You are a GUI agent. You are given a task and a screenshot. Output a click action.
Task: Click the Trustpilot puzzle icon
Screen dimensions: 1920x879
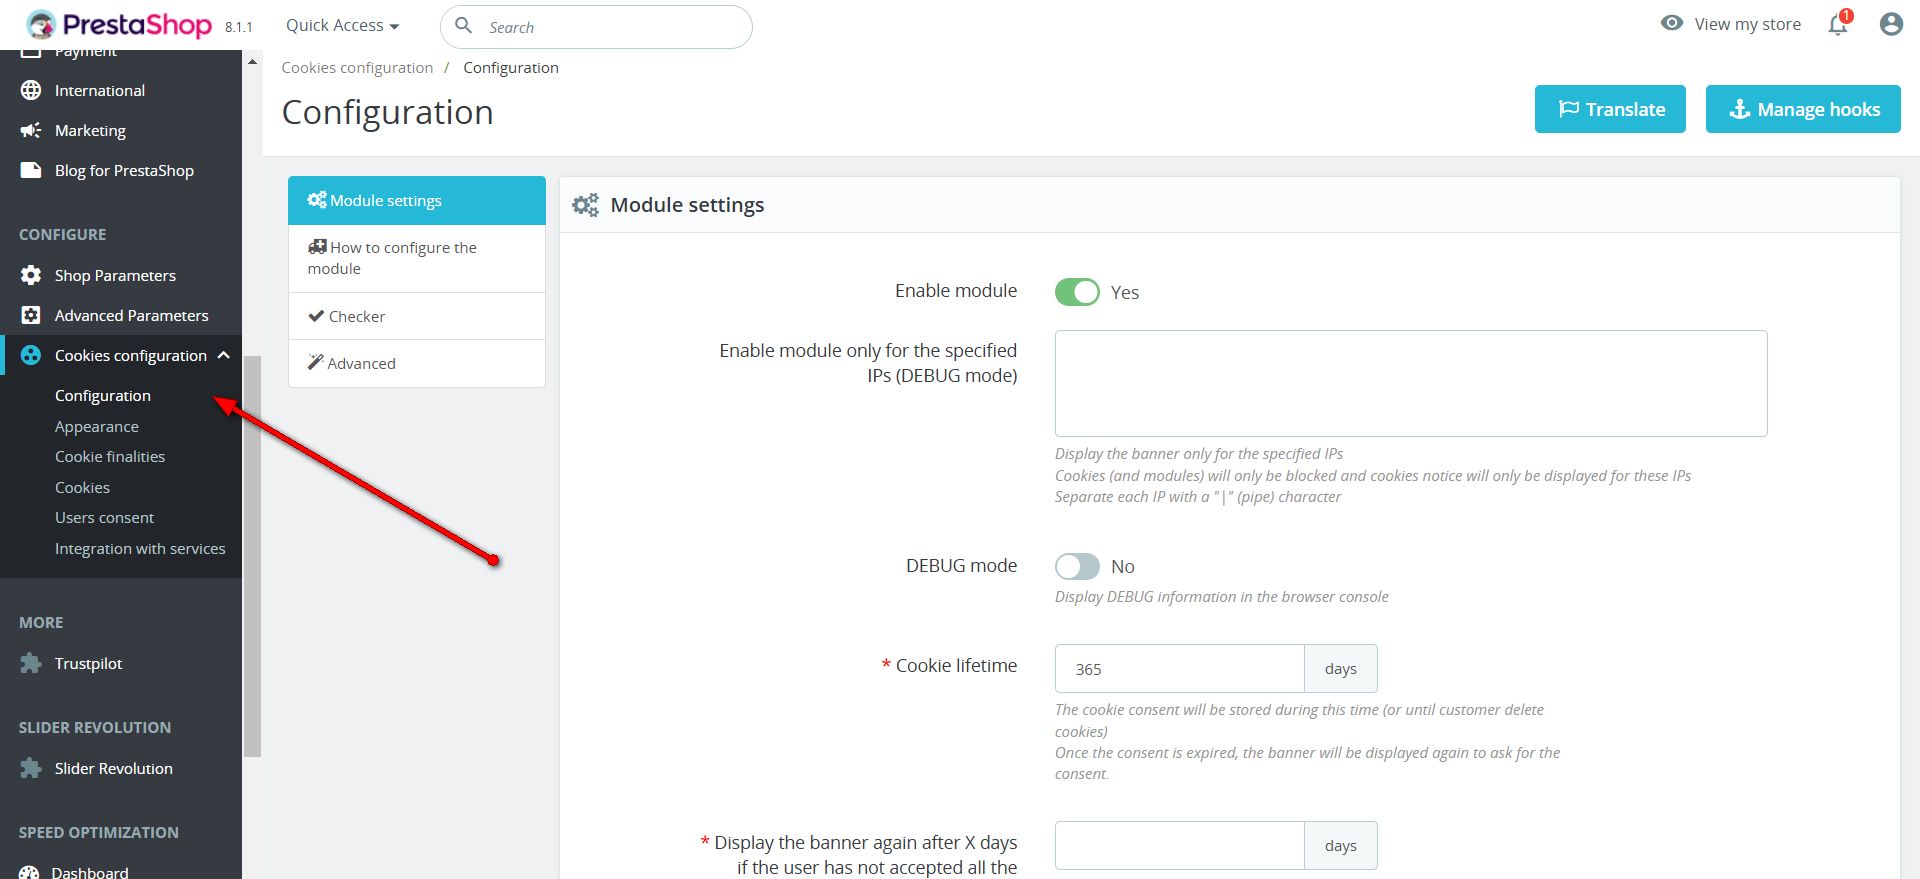click(31, 663)
